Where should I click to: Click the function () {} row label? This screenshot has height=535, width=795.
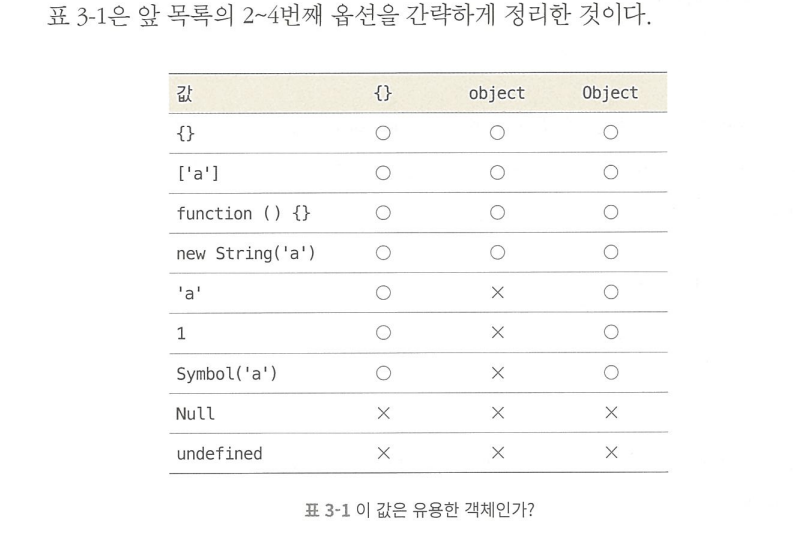pos(243,213)
